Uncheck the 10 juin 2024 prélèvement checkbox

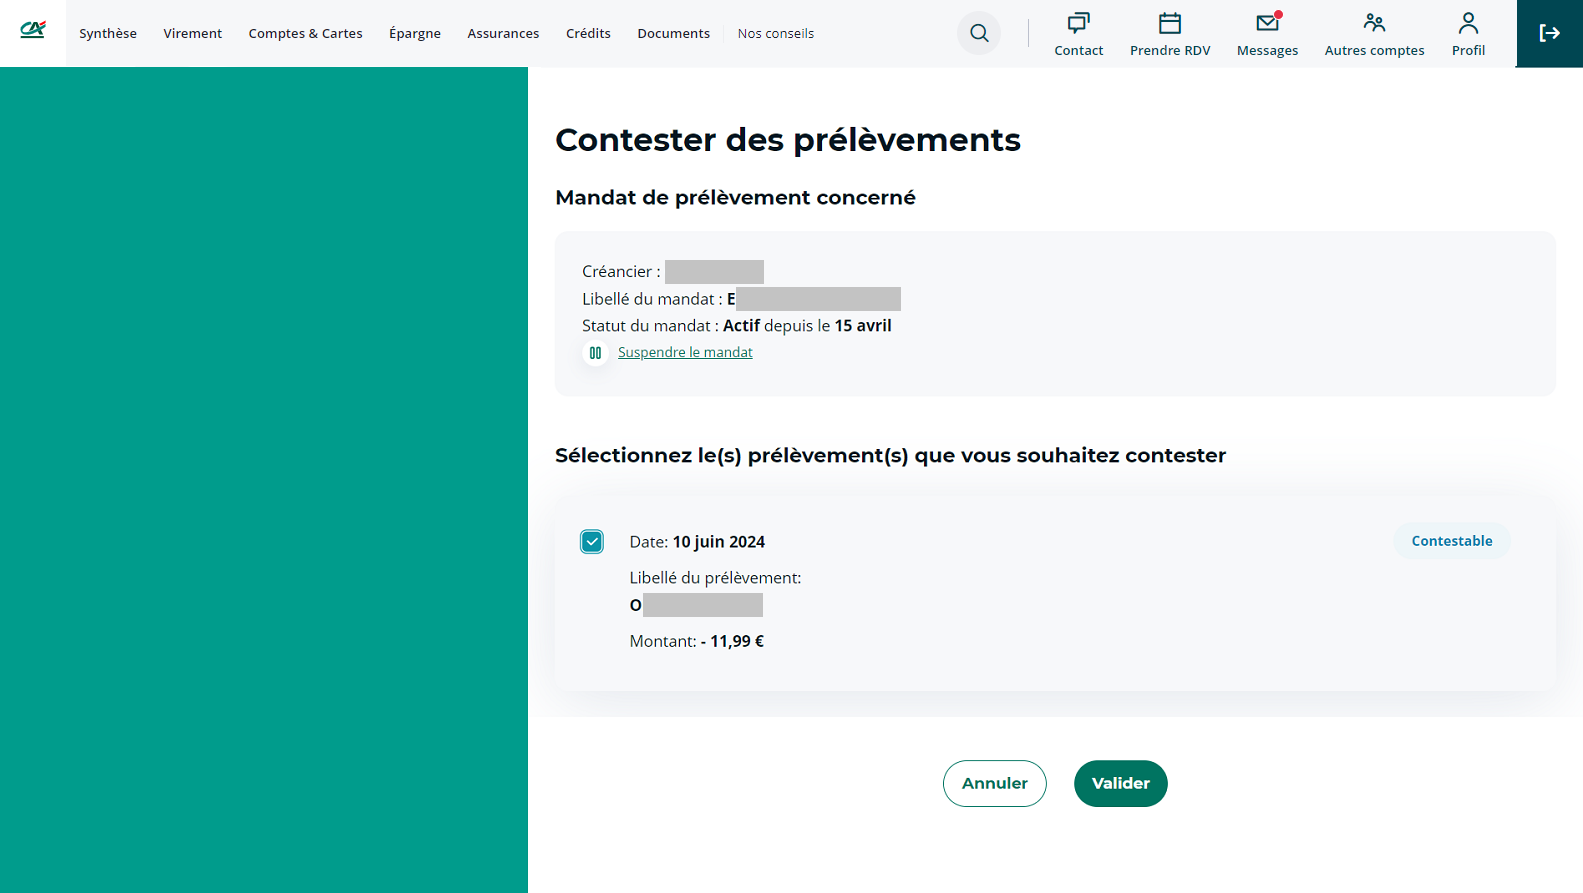tap(592, 542)
